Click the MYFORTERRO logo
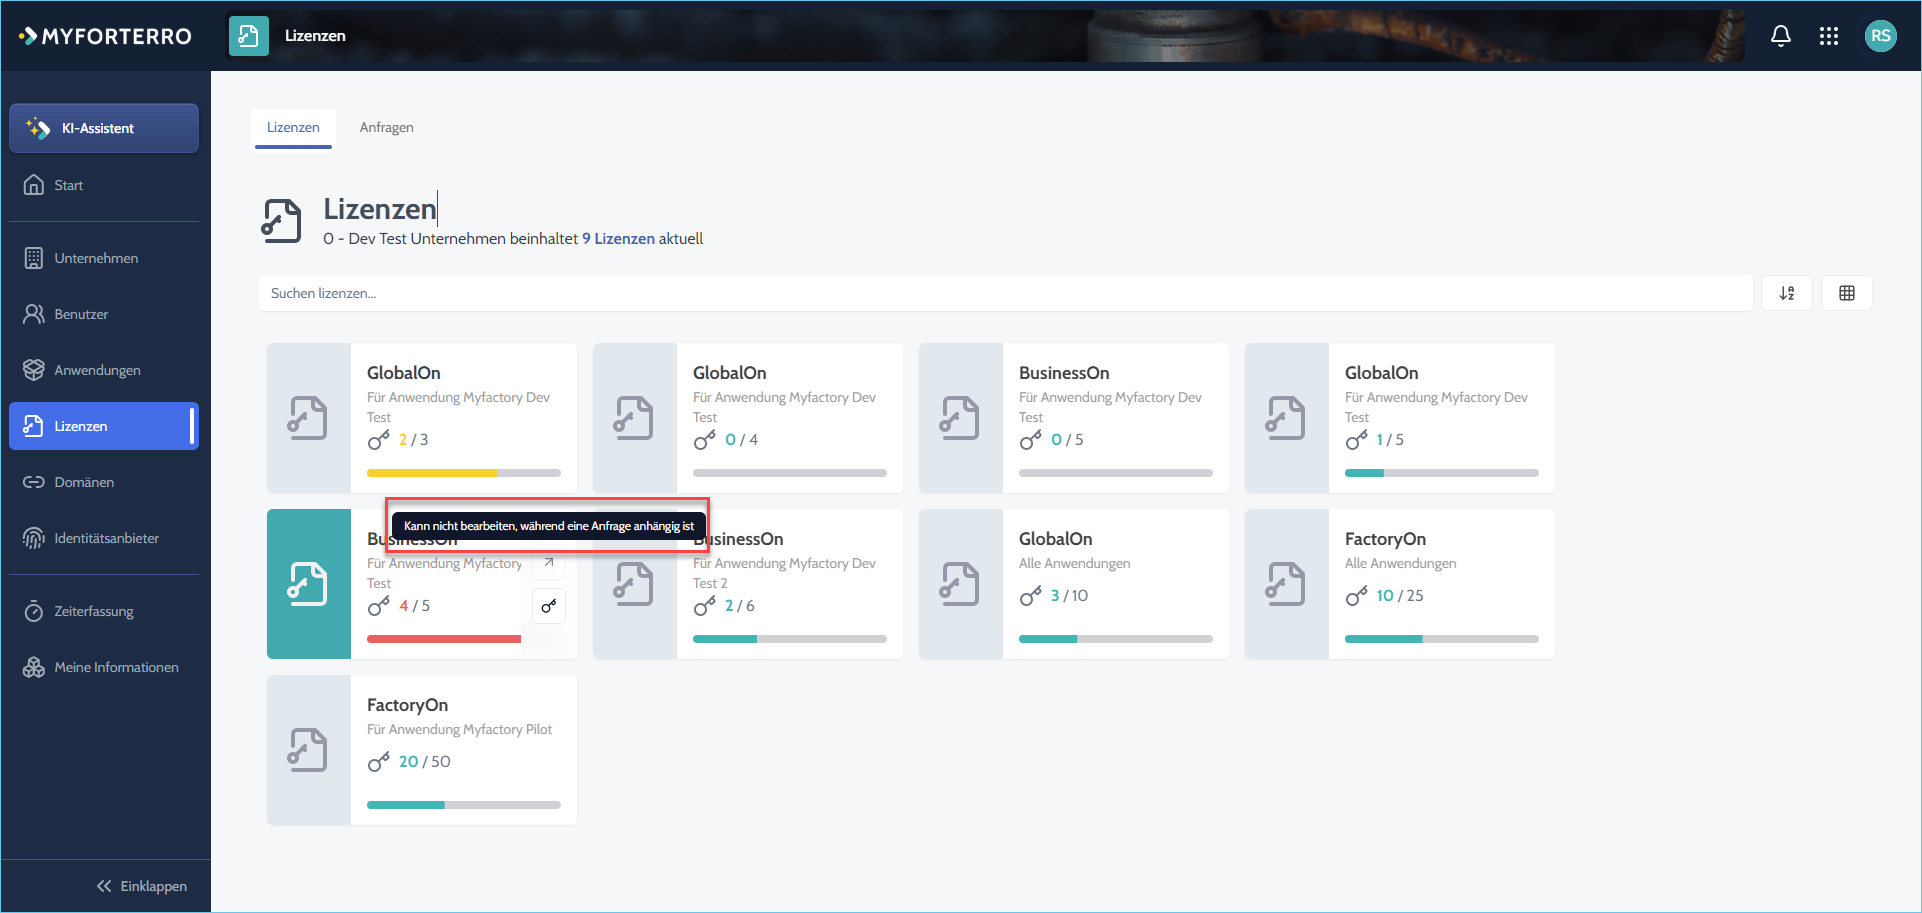1922x913 pixels. (105, 36)
